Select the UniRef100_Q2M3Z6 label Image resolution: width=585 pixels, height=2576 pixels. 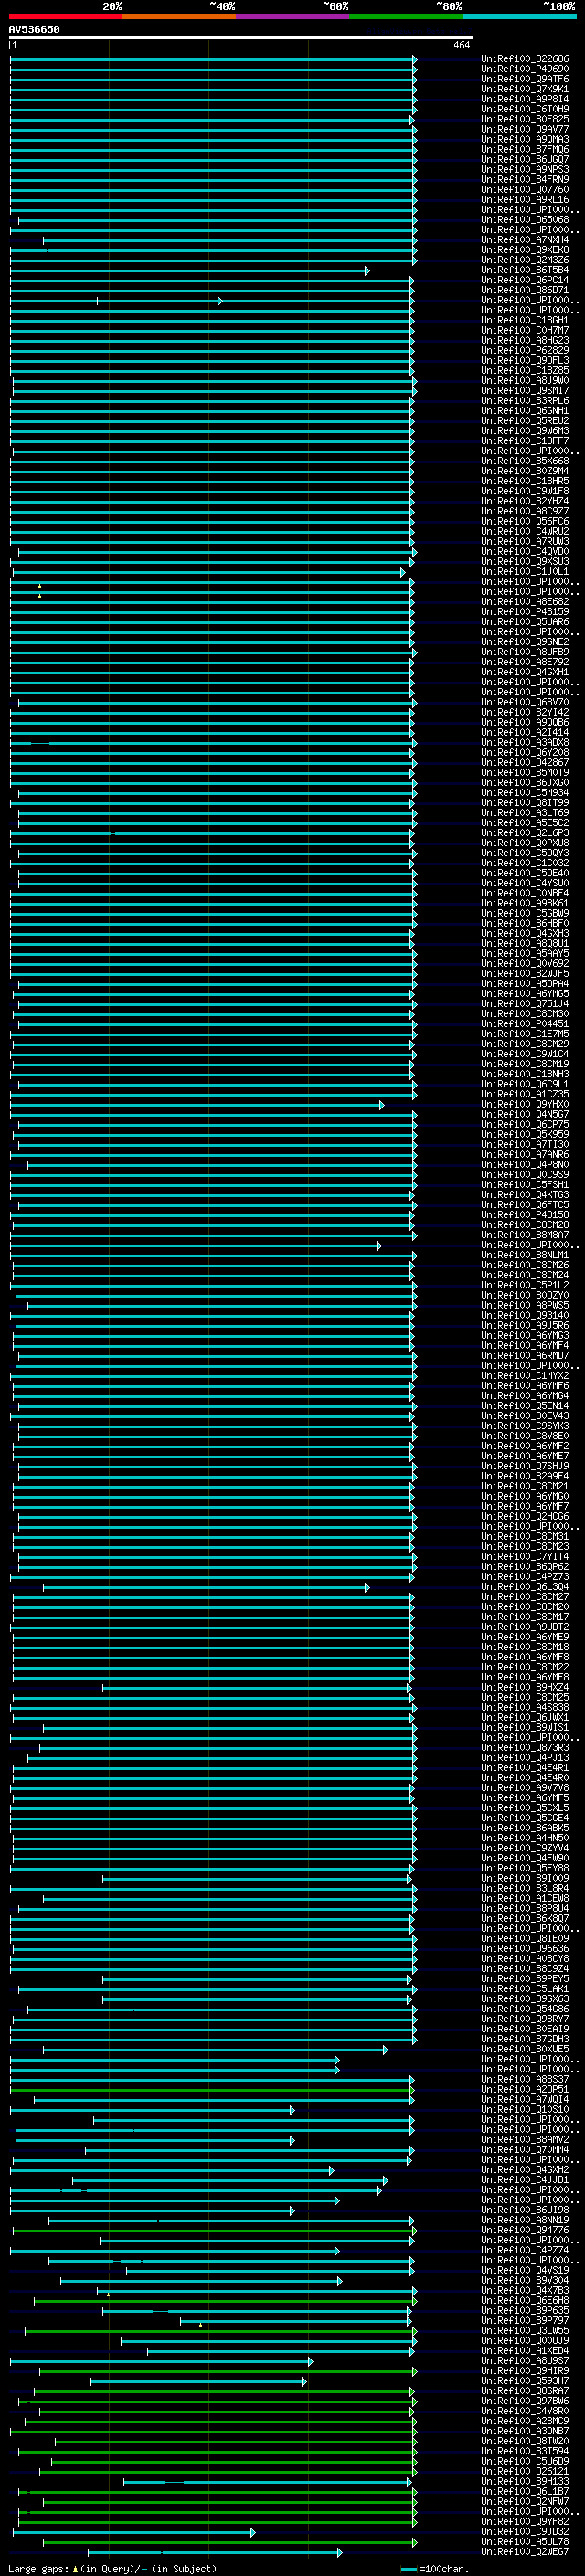(524, 260)
